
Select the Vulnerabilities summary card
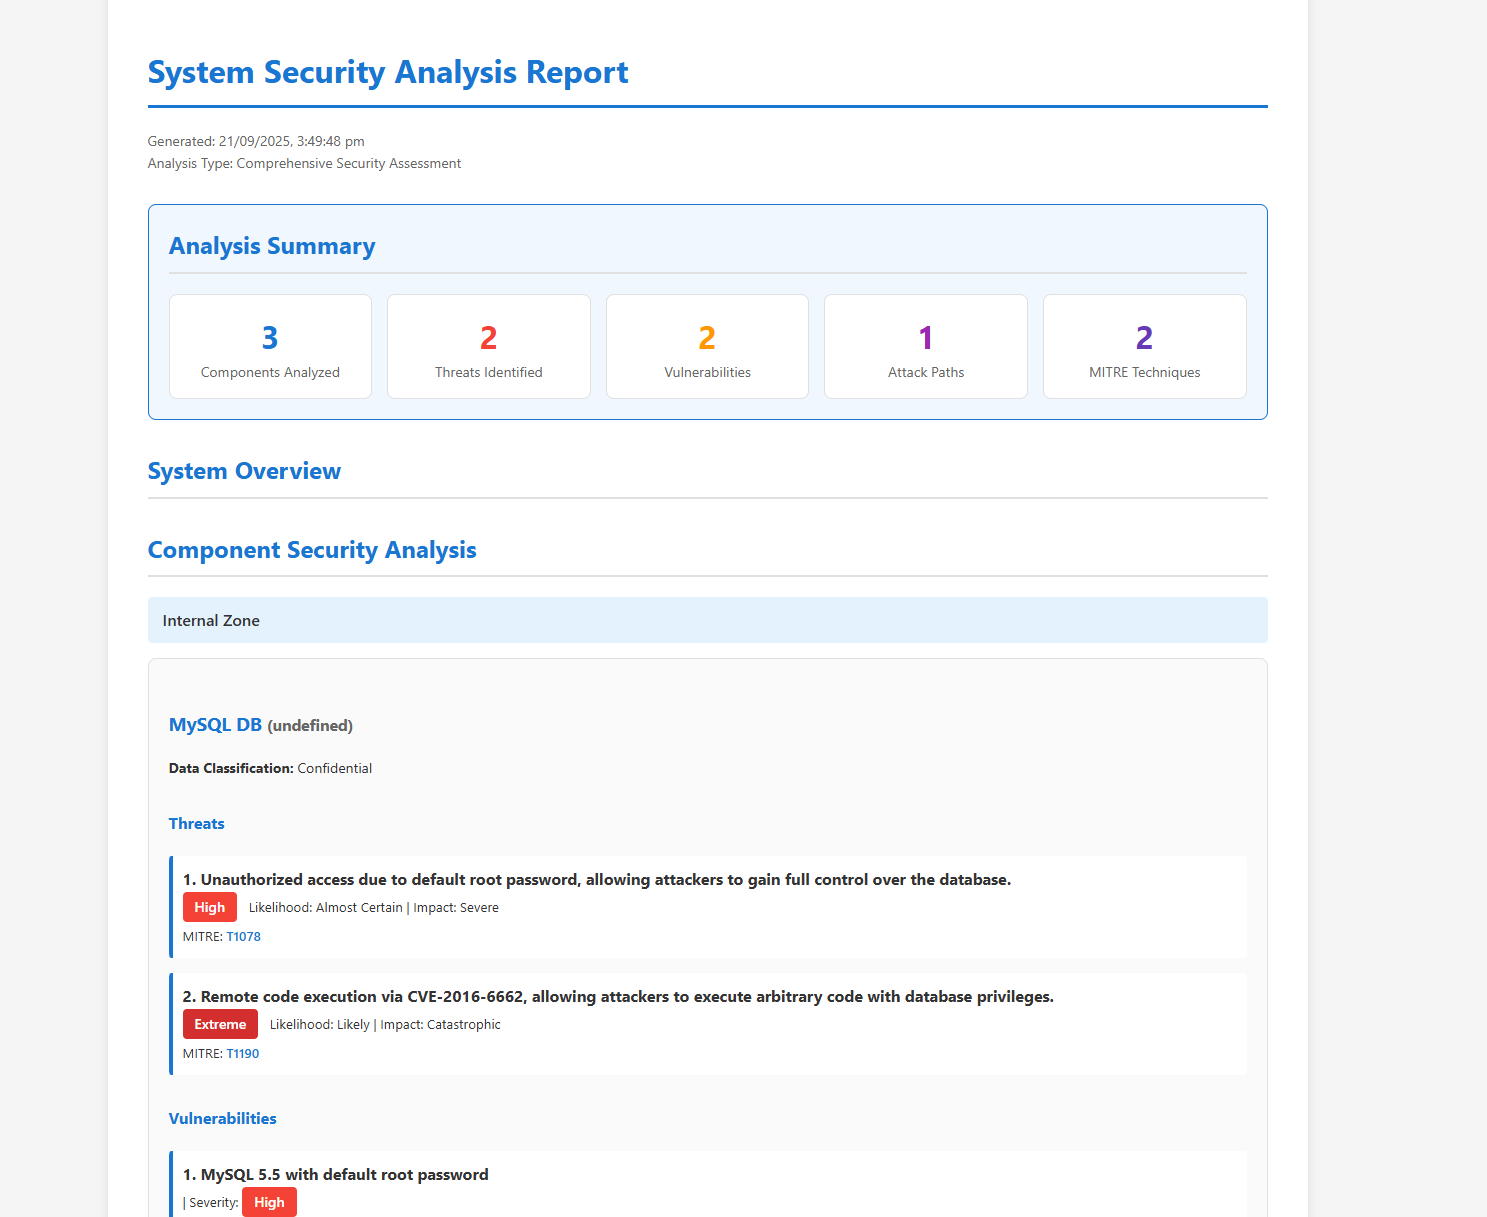[707, 346]
